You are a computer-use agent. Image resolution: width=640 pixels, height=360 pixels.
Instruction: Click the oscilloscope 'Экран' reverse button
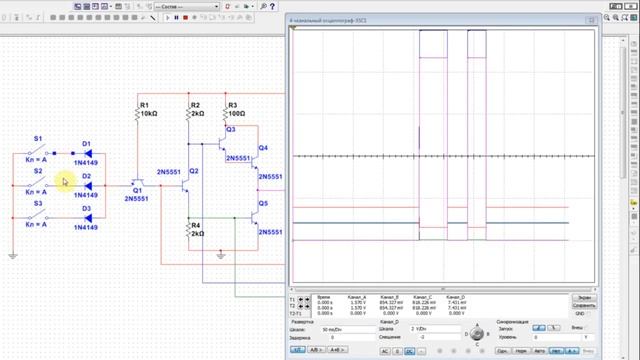pos(584,298)
